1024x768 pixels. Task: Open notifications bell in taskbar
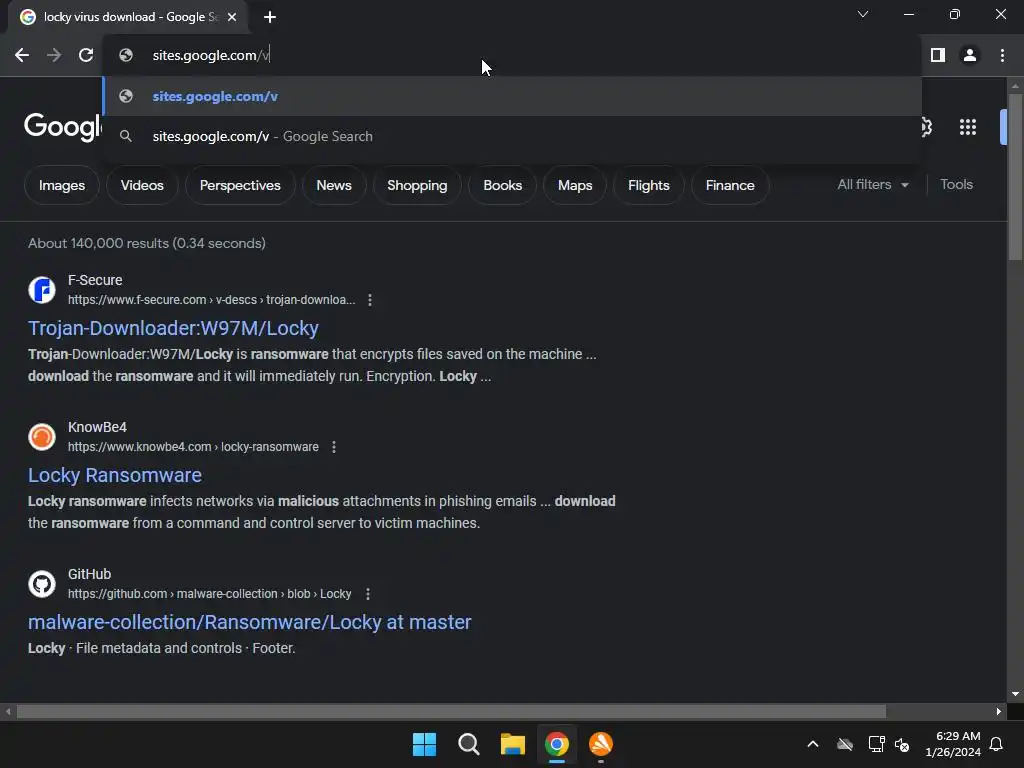(996, 744)
